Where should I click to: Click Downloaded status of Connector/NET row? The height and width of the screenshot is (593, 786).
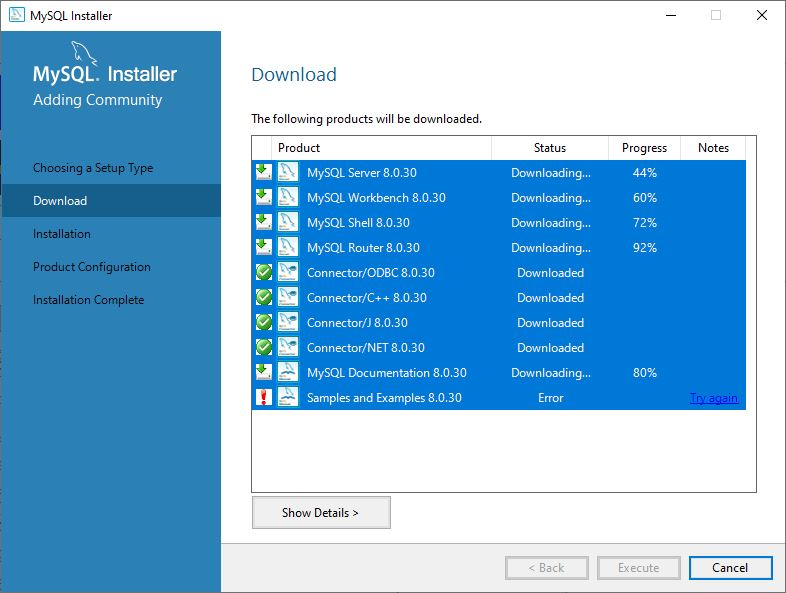coord(550,348)
